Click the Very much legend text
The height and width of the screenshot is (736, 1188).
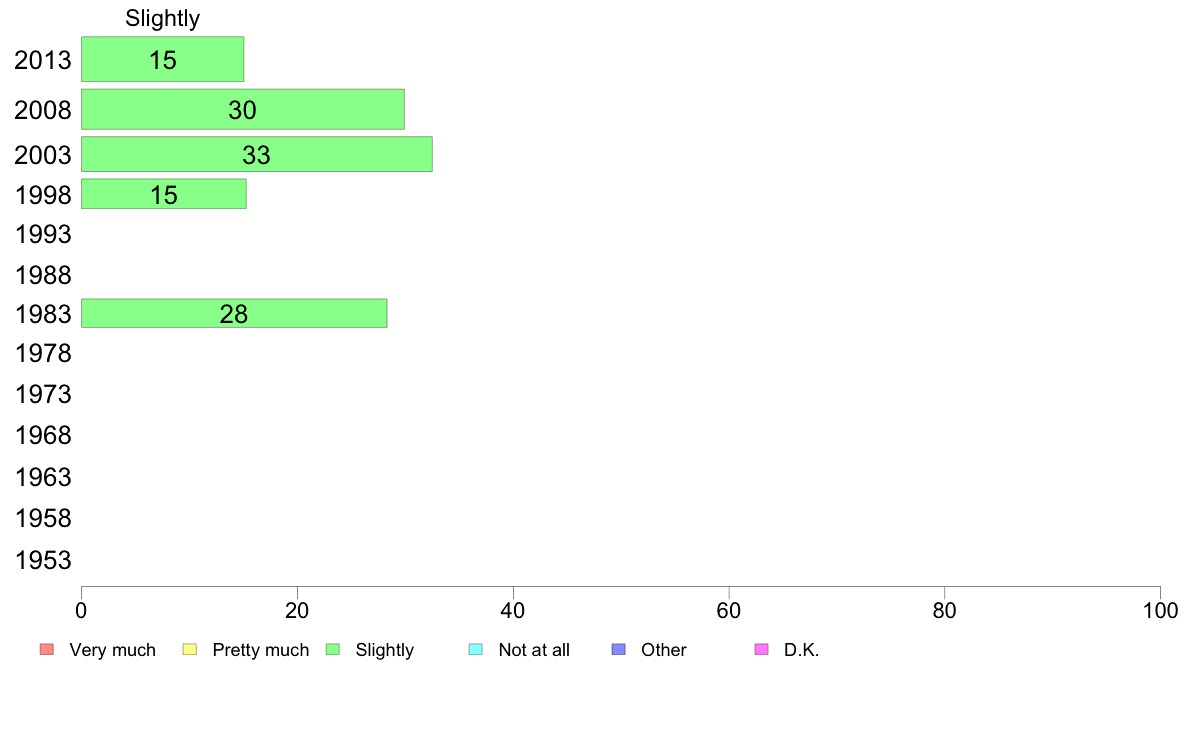pos(112,650)
